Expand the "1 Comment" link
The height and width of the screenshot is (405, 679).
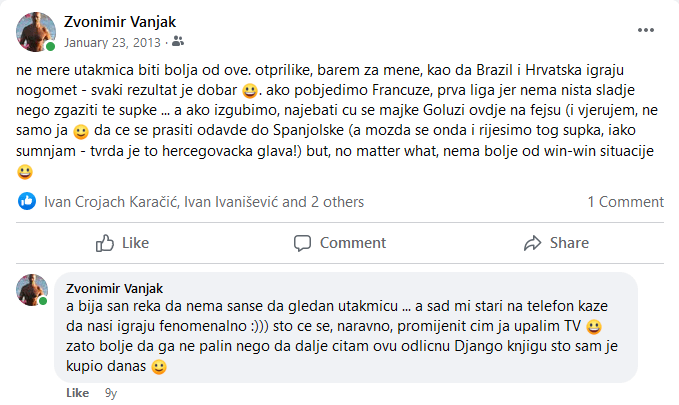pos(625,201)
